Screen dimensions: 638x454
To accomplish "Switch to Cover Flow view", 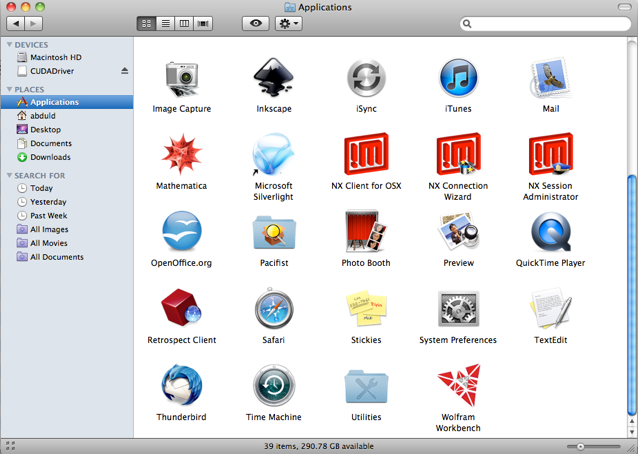I will point(204,23).
